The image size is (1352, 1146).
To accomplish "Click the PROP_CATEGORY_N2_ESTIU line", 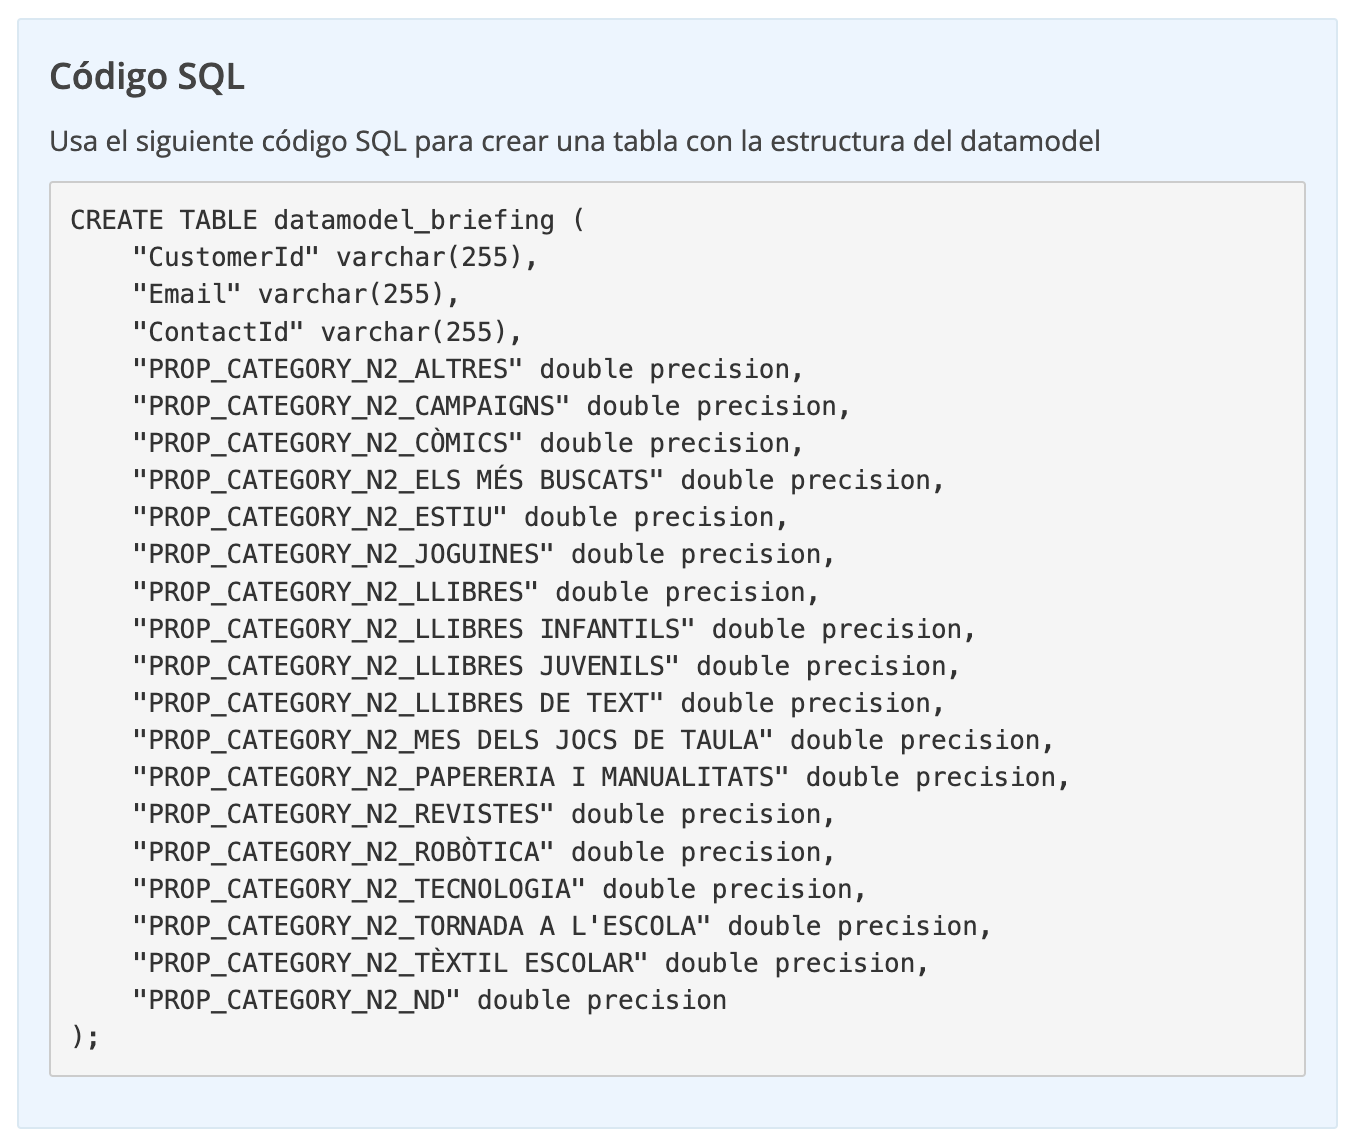I will tap(459, 517).
